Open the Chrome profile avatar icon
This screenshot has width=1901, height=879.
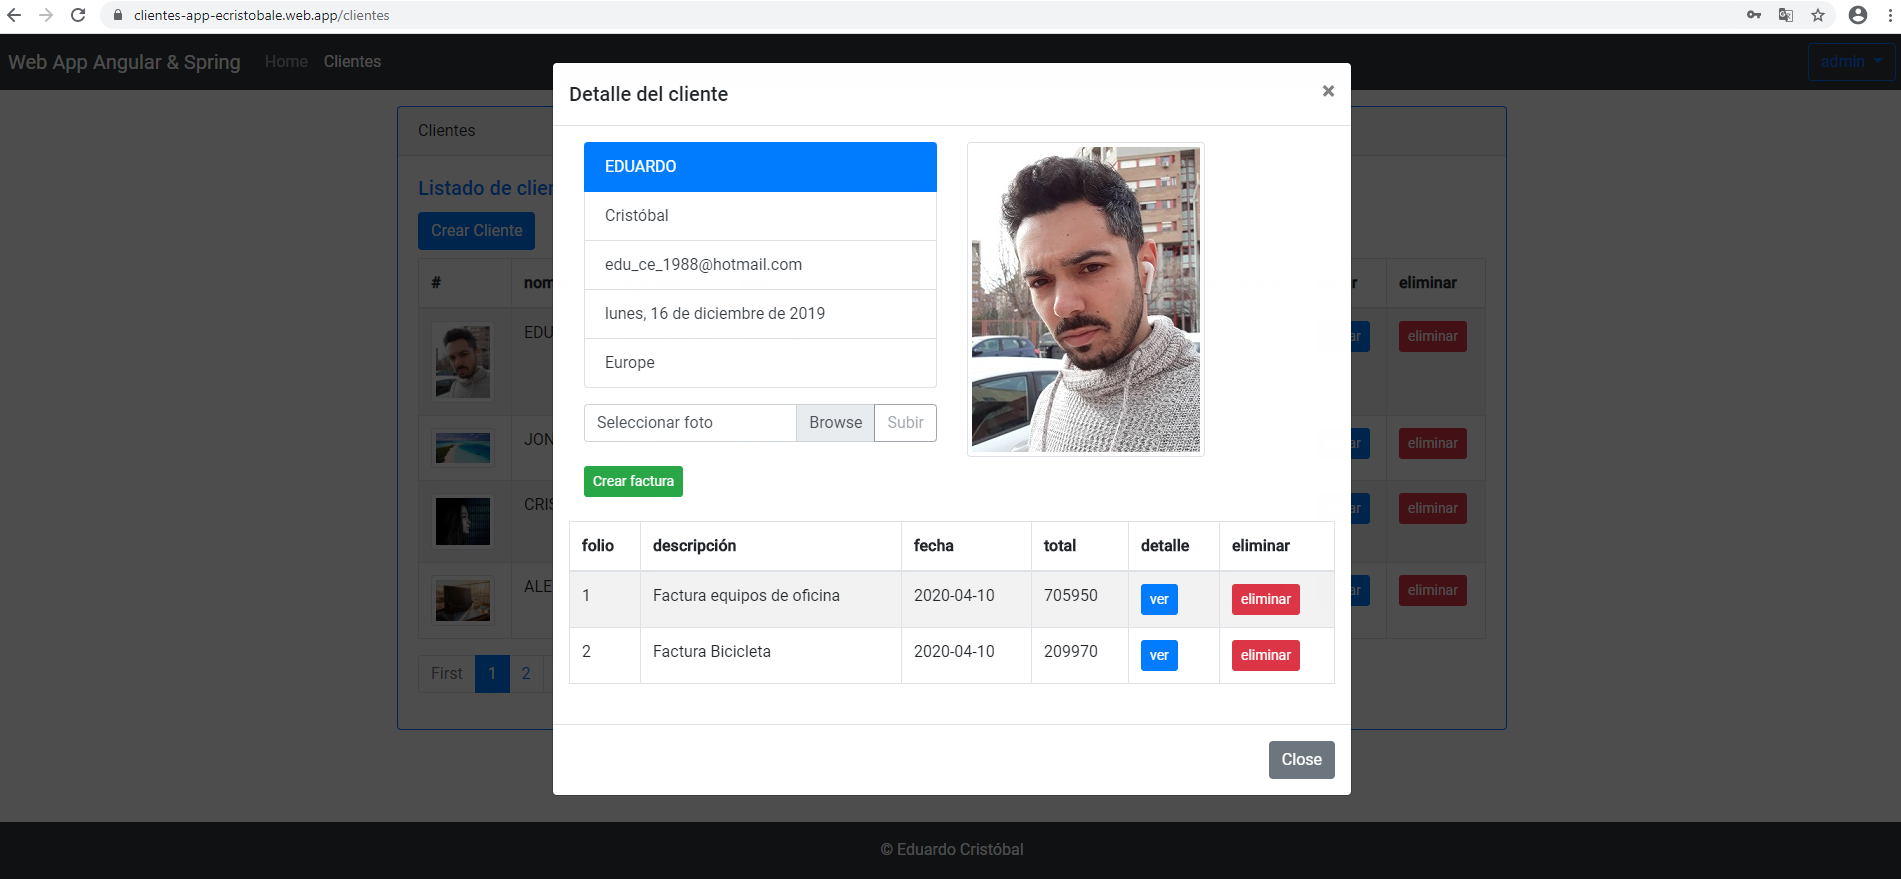[1858, 15]
